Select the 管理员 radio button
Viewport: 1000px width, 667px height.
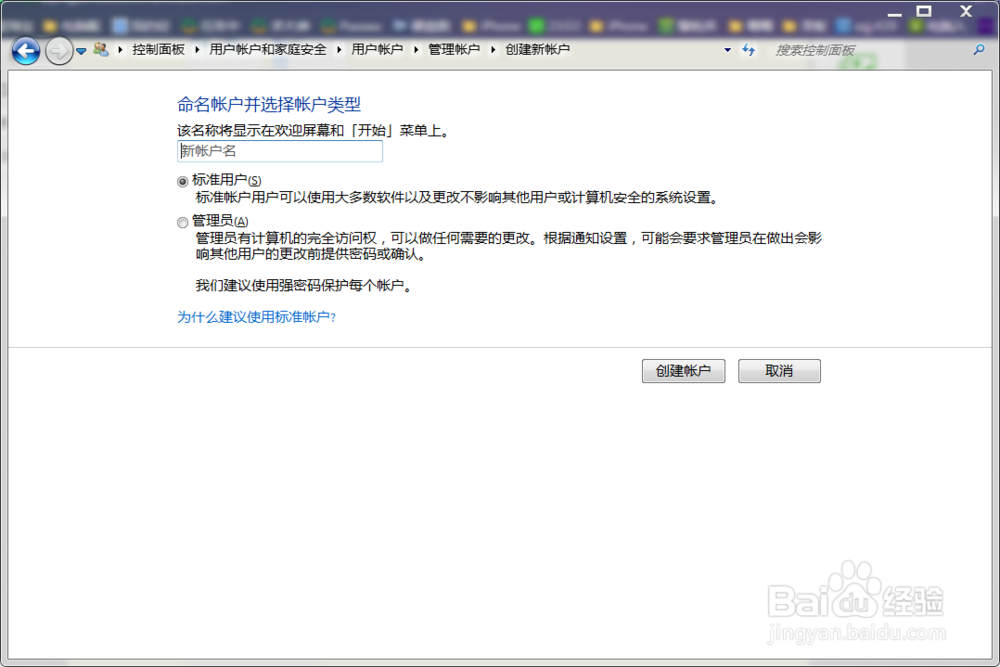181,221
